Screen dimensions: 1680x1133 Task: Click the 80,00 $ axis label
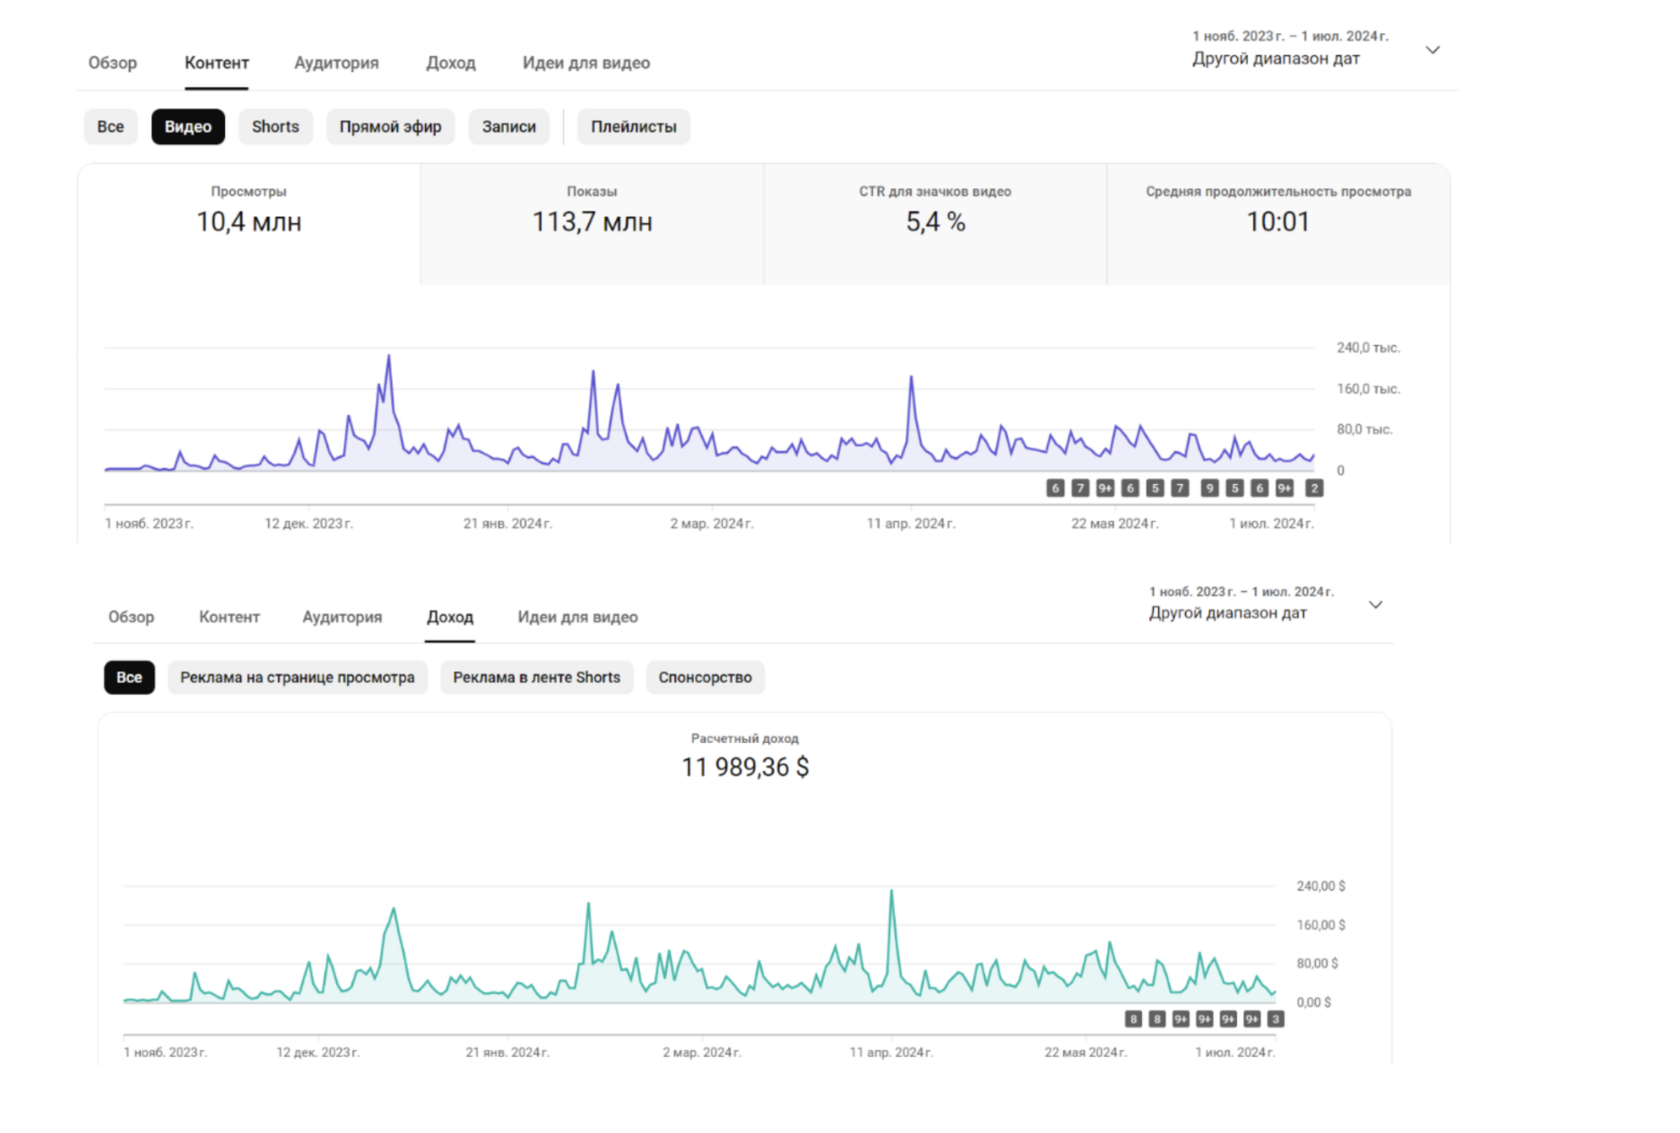pyautogui.click(x=1317, y=963)
